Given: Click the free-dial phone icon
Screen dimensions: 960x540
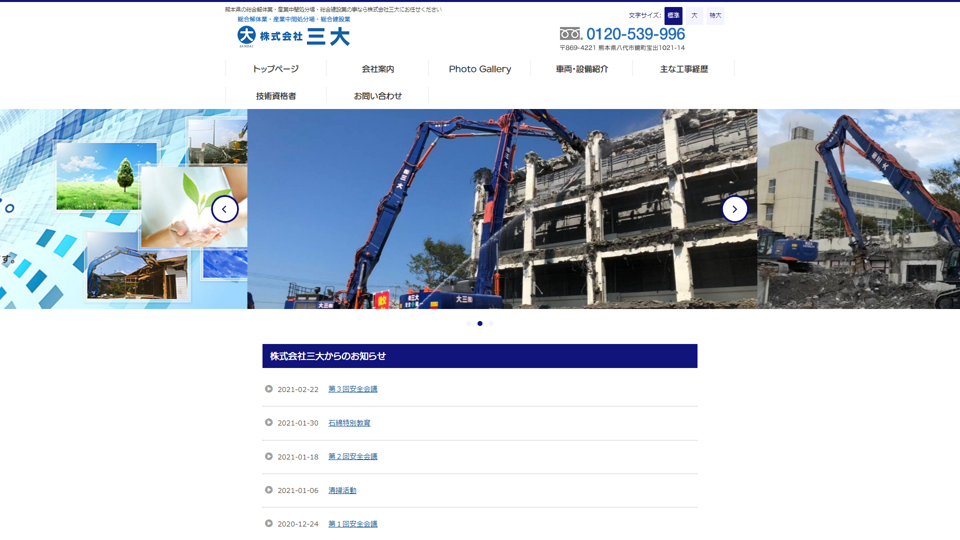Looking at the screenshot, I should tap(570, 34).
